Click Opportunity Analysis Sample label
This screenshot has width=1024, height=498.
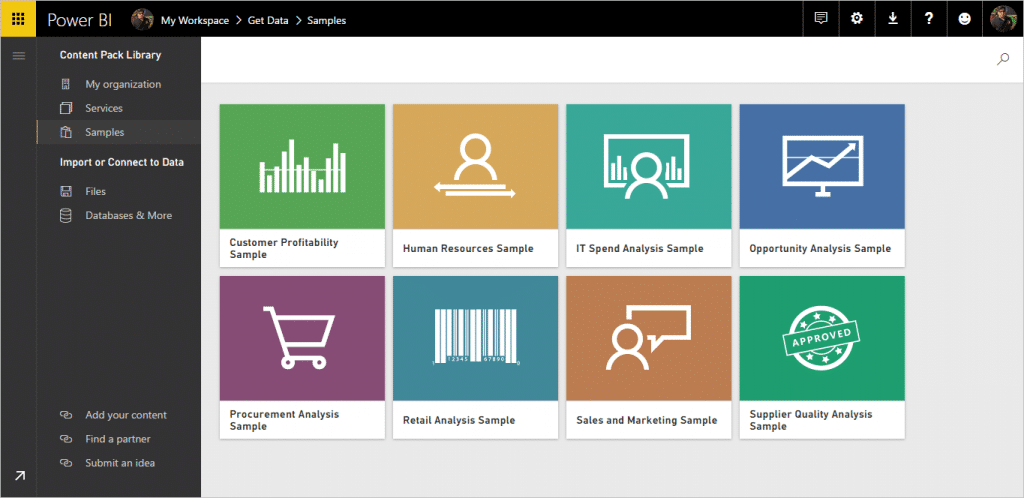(x=820, y=249)
